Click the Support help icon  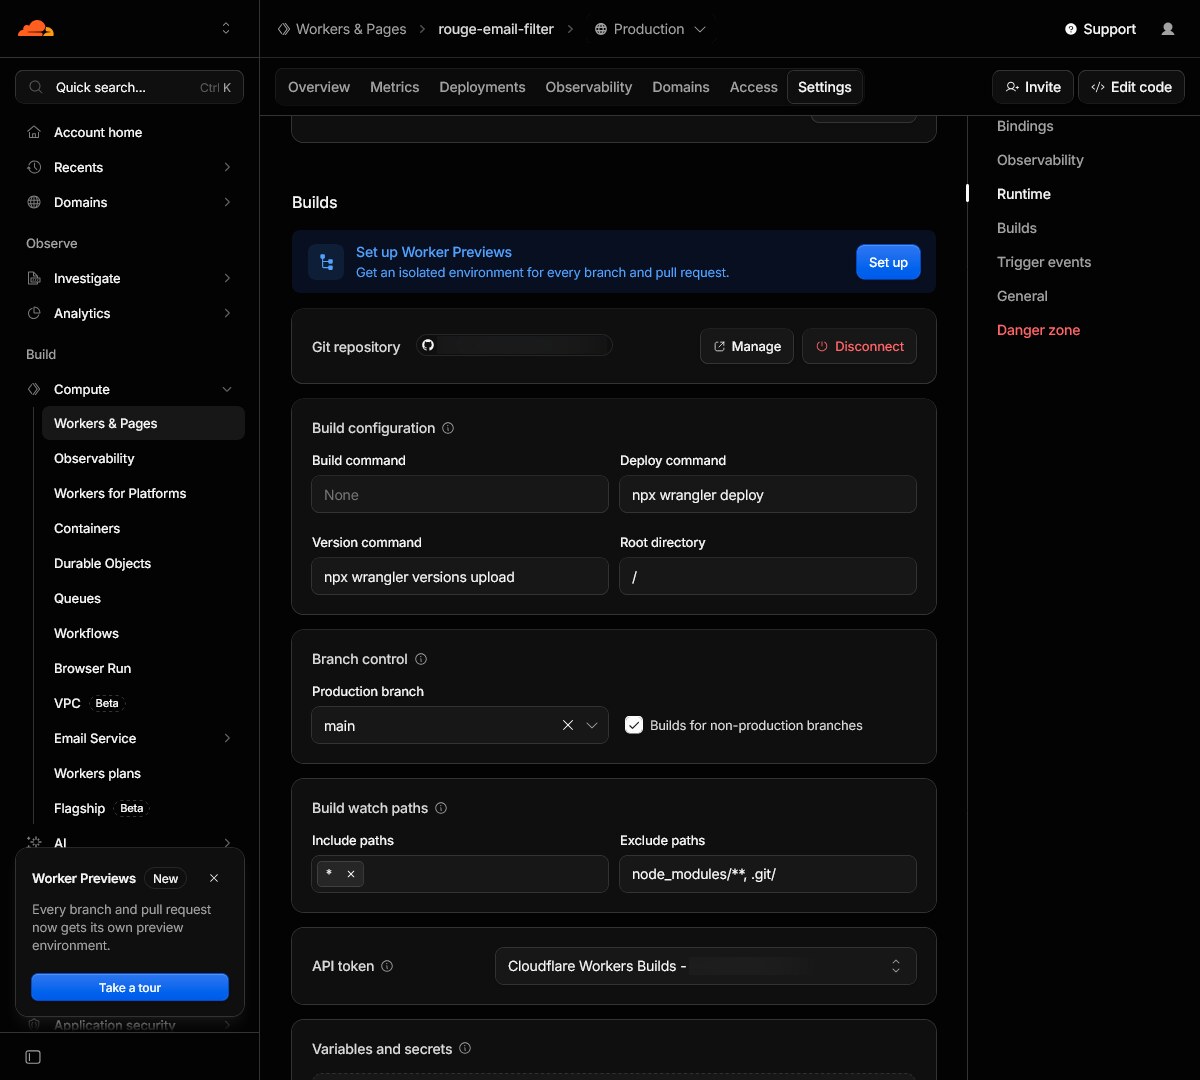click(1071, 29)
